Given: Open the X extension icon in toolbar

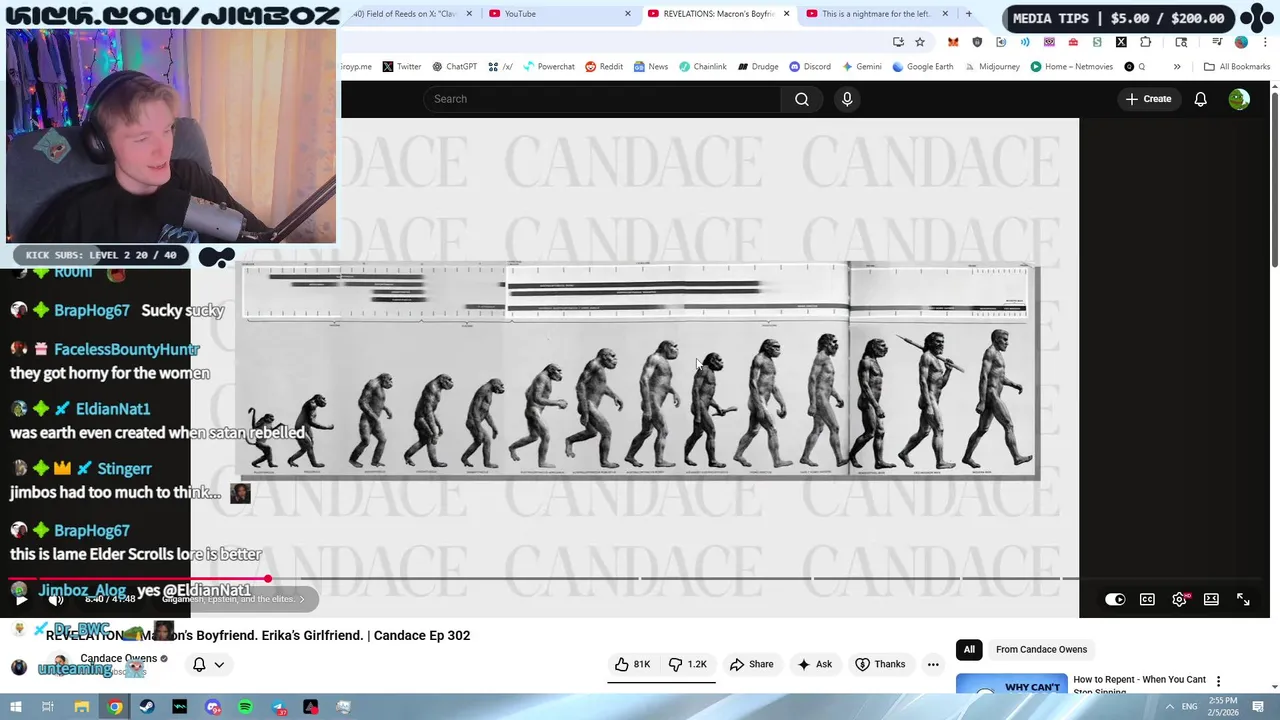Looking at the screenshot, I should click(1121, 42).
